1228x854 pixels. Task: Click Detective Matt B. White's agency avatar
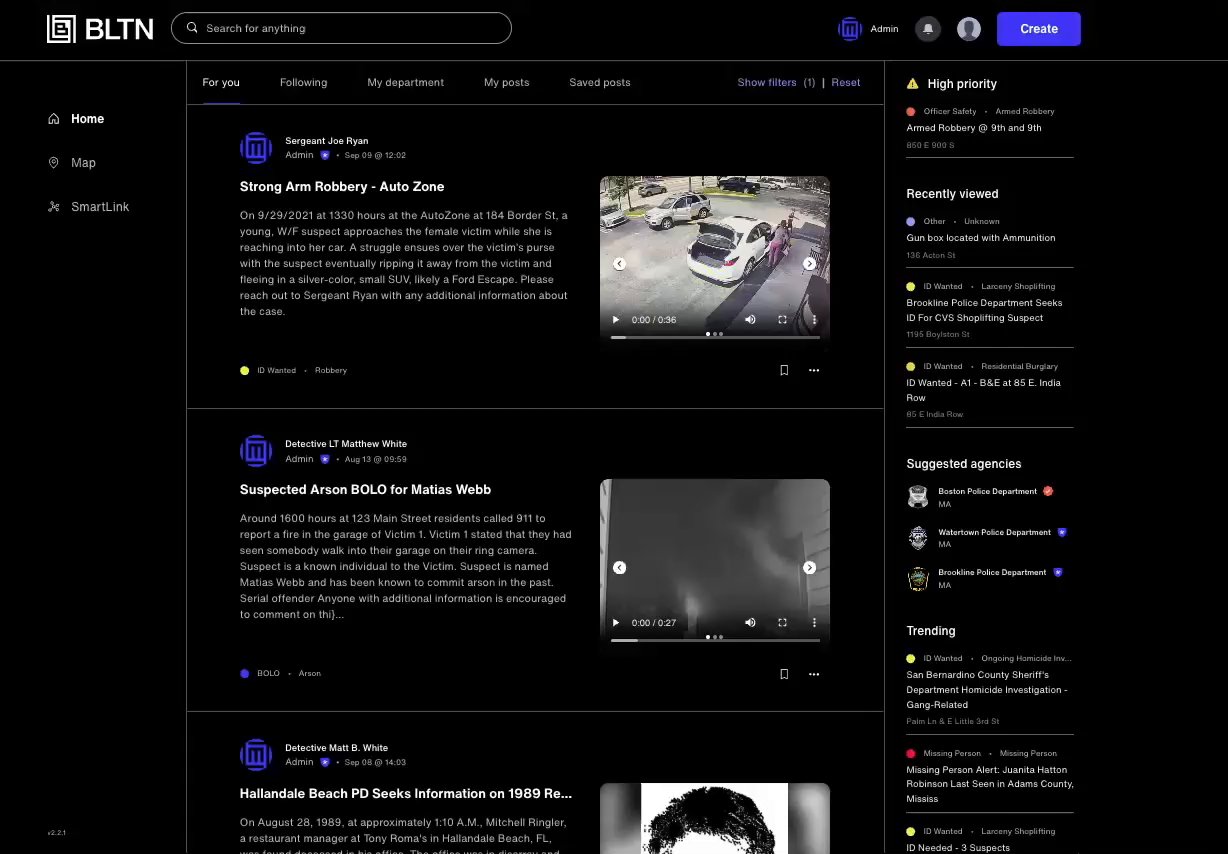point(256,755)
